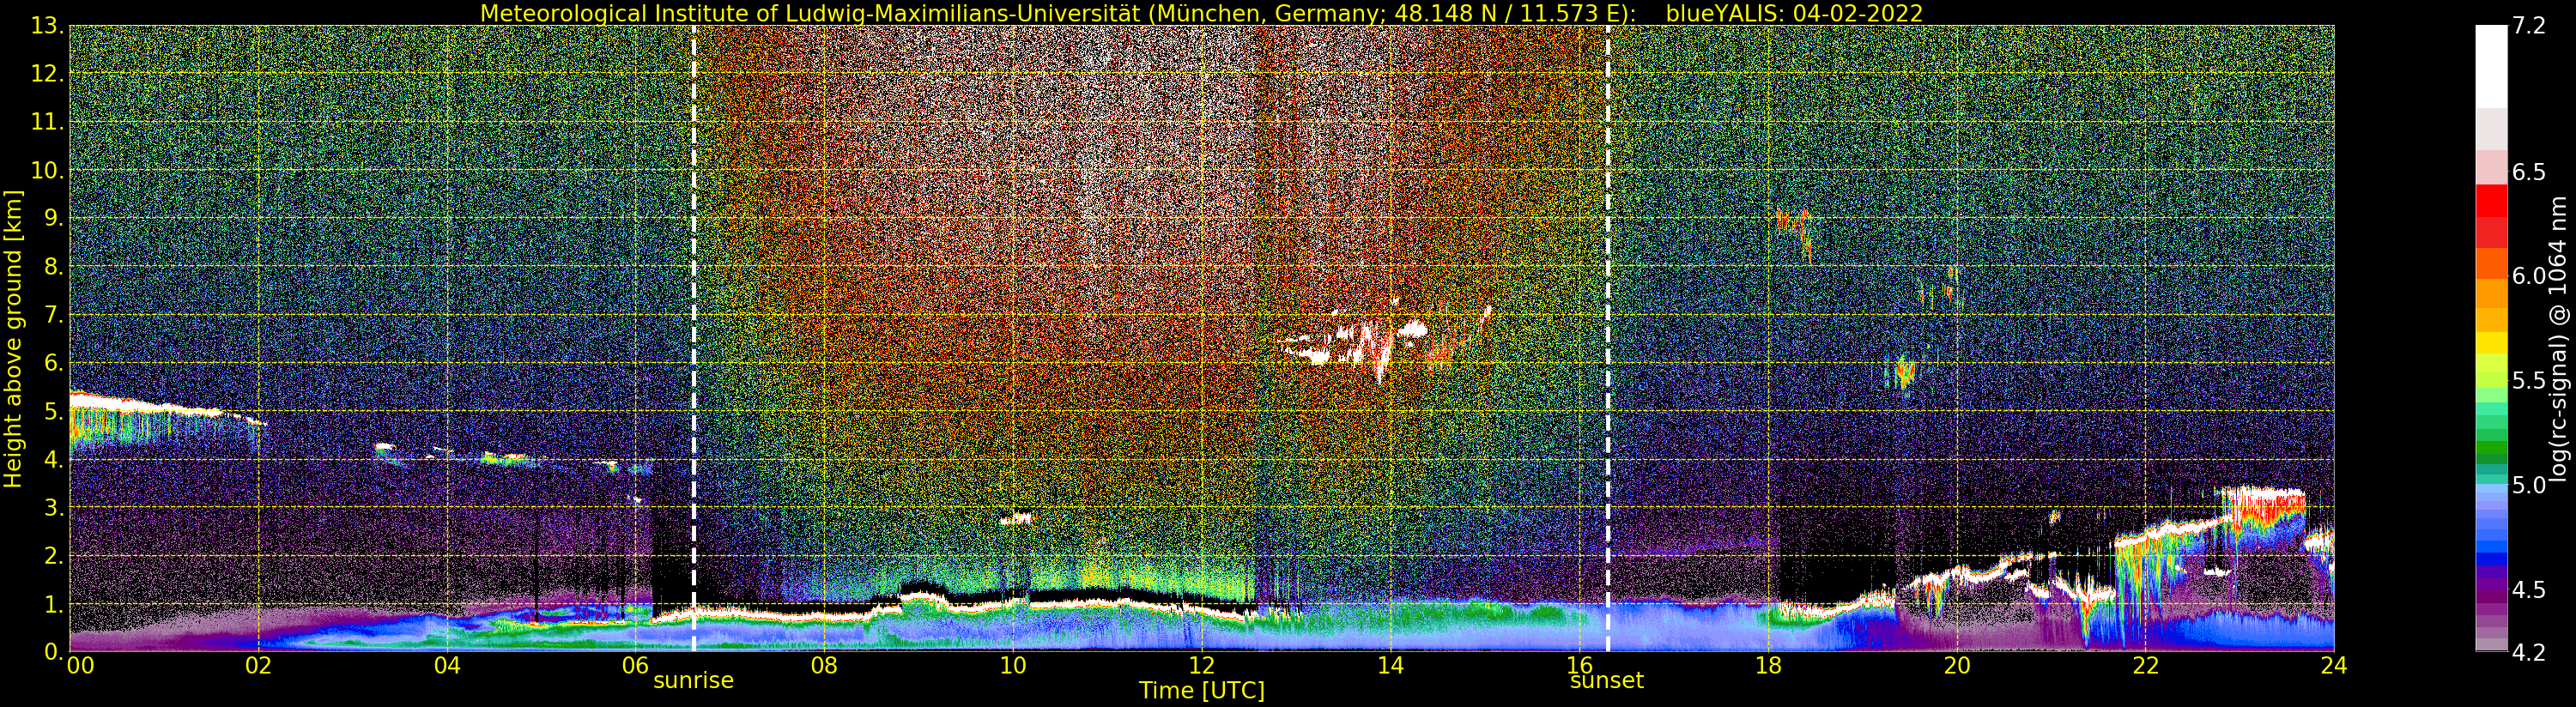This screenshot has width=2576, height=707.
Task: Click colorbar tick value '5.5'
Action: pyautogui.click(x=2528, y=381)
